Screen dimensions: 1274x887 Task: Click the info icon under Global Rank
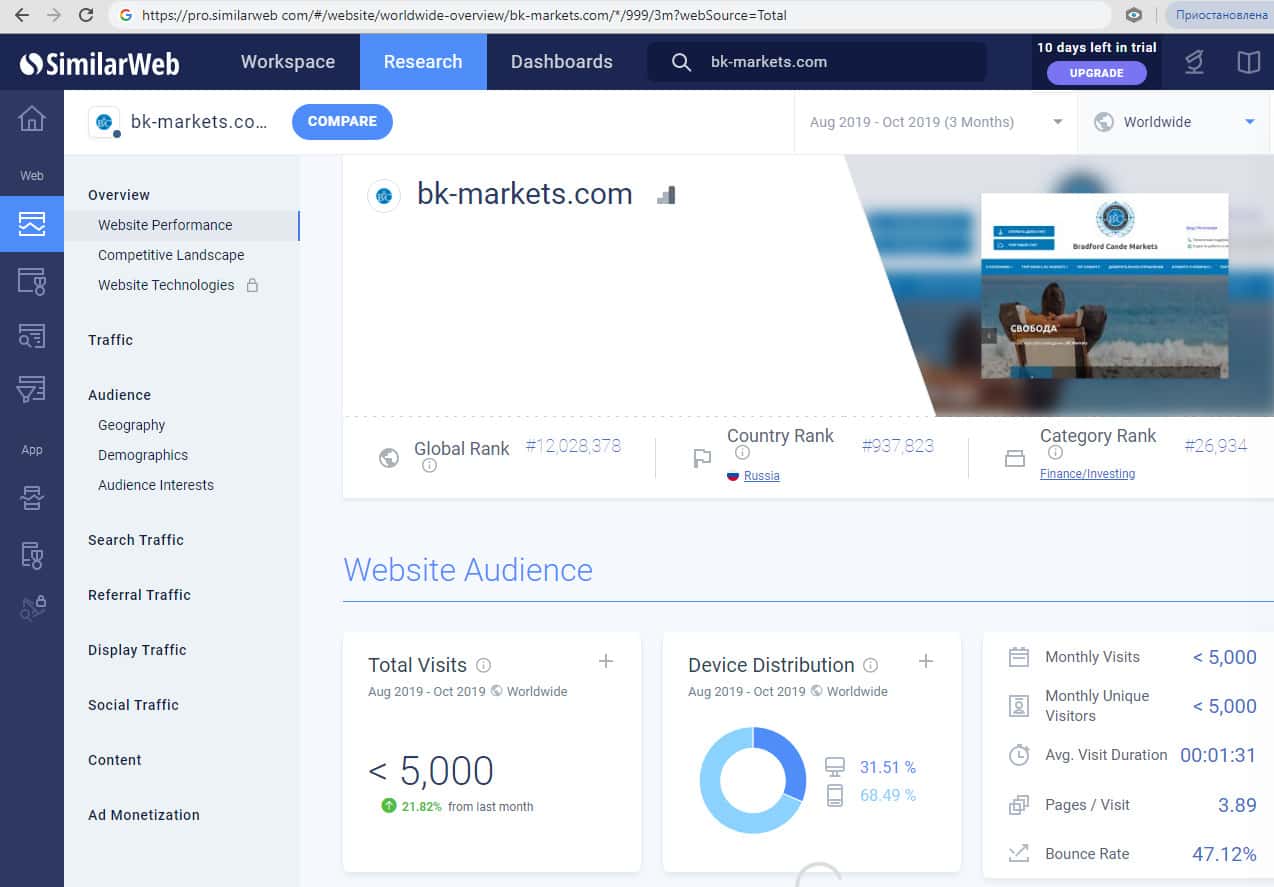tap(429, 466)
